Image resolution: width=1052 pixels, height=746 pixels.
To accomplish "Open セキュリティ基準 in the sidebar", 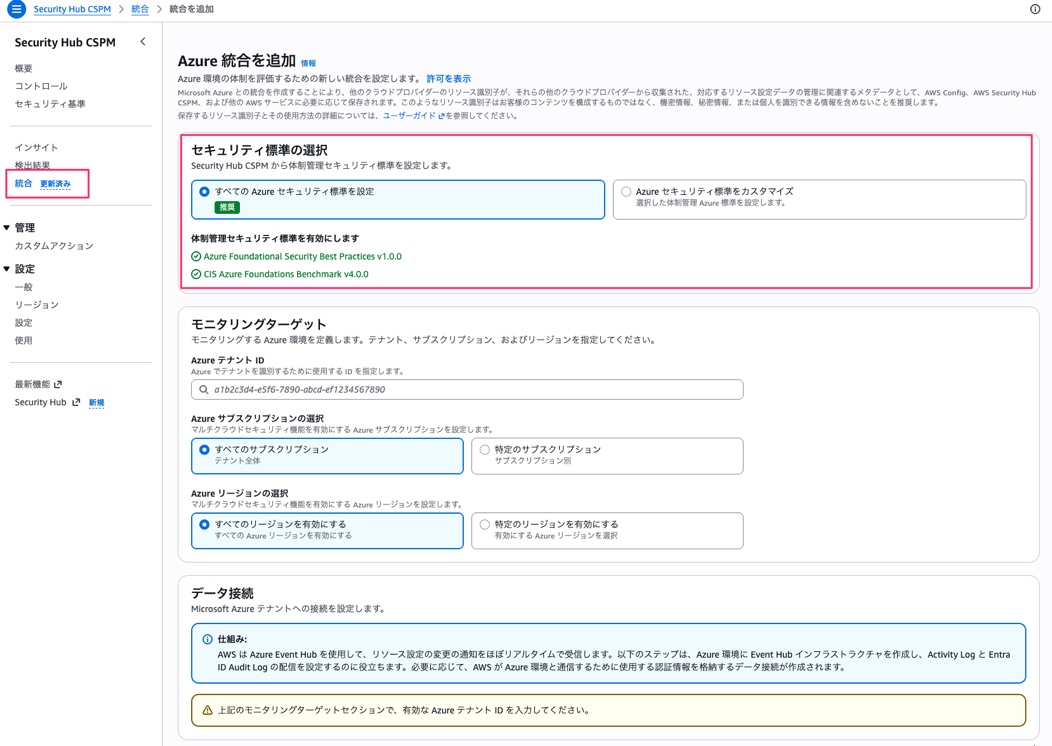I will click(x=50, y=104).
